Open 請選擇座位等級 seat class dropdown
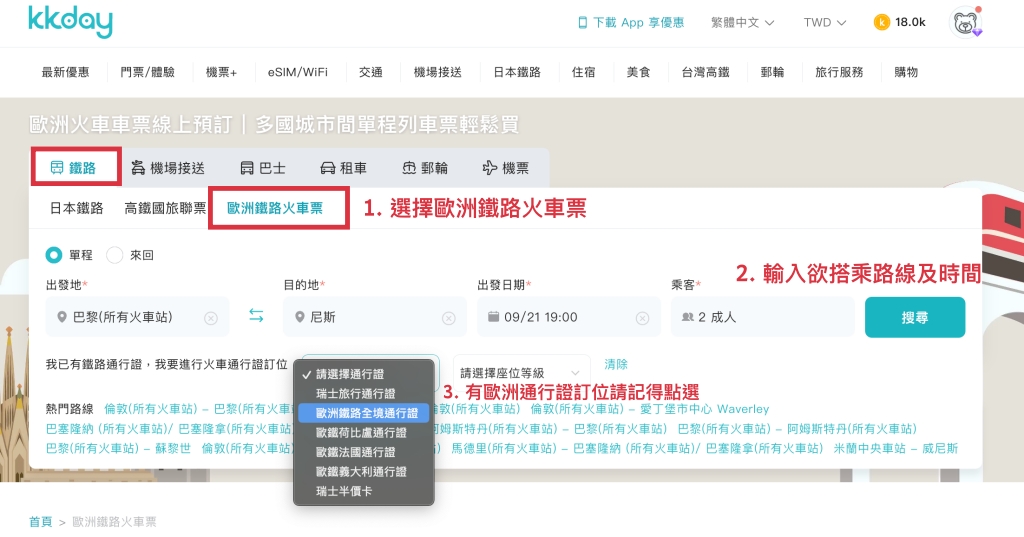 point(521,373)
